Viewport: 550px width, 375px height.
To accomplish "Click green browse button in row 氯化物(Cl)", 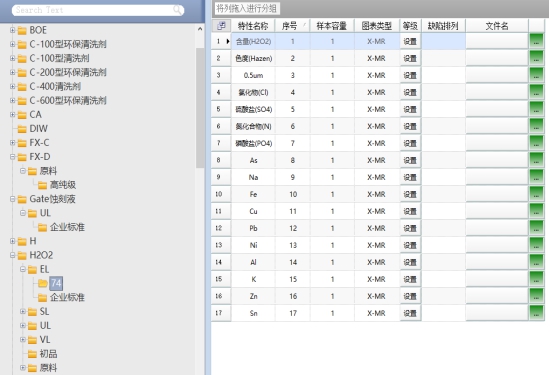I will tap(536, 92).
